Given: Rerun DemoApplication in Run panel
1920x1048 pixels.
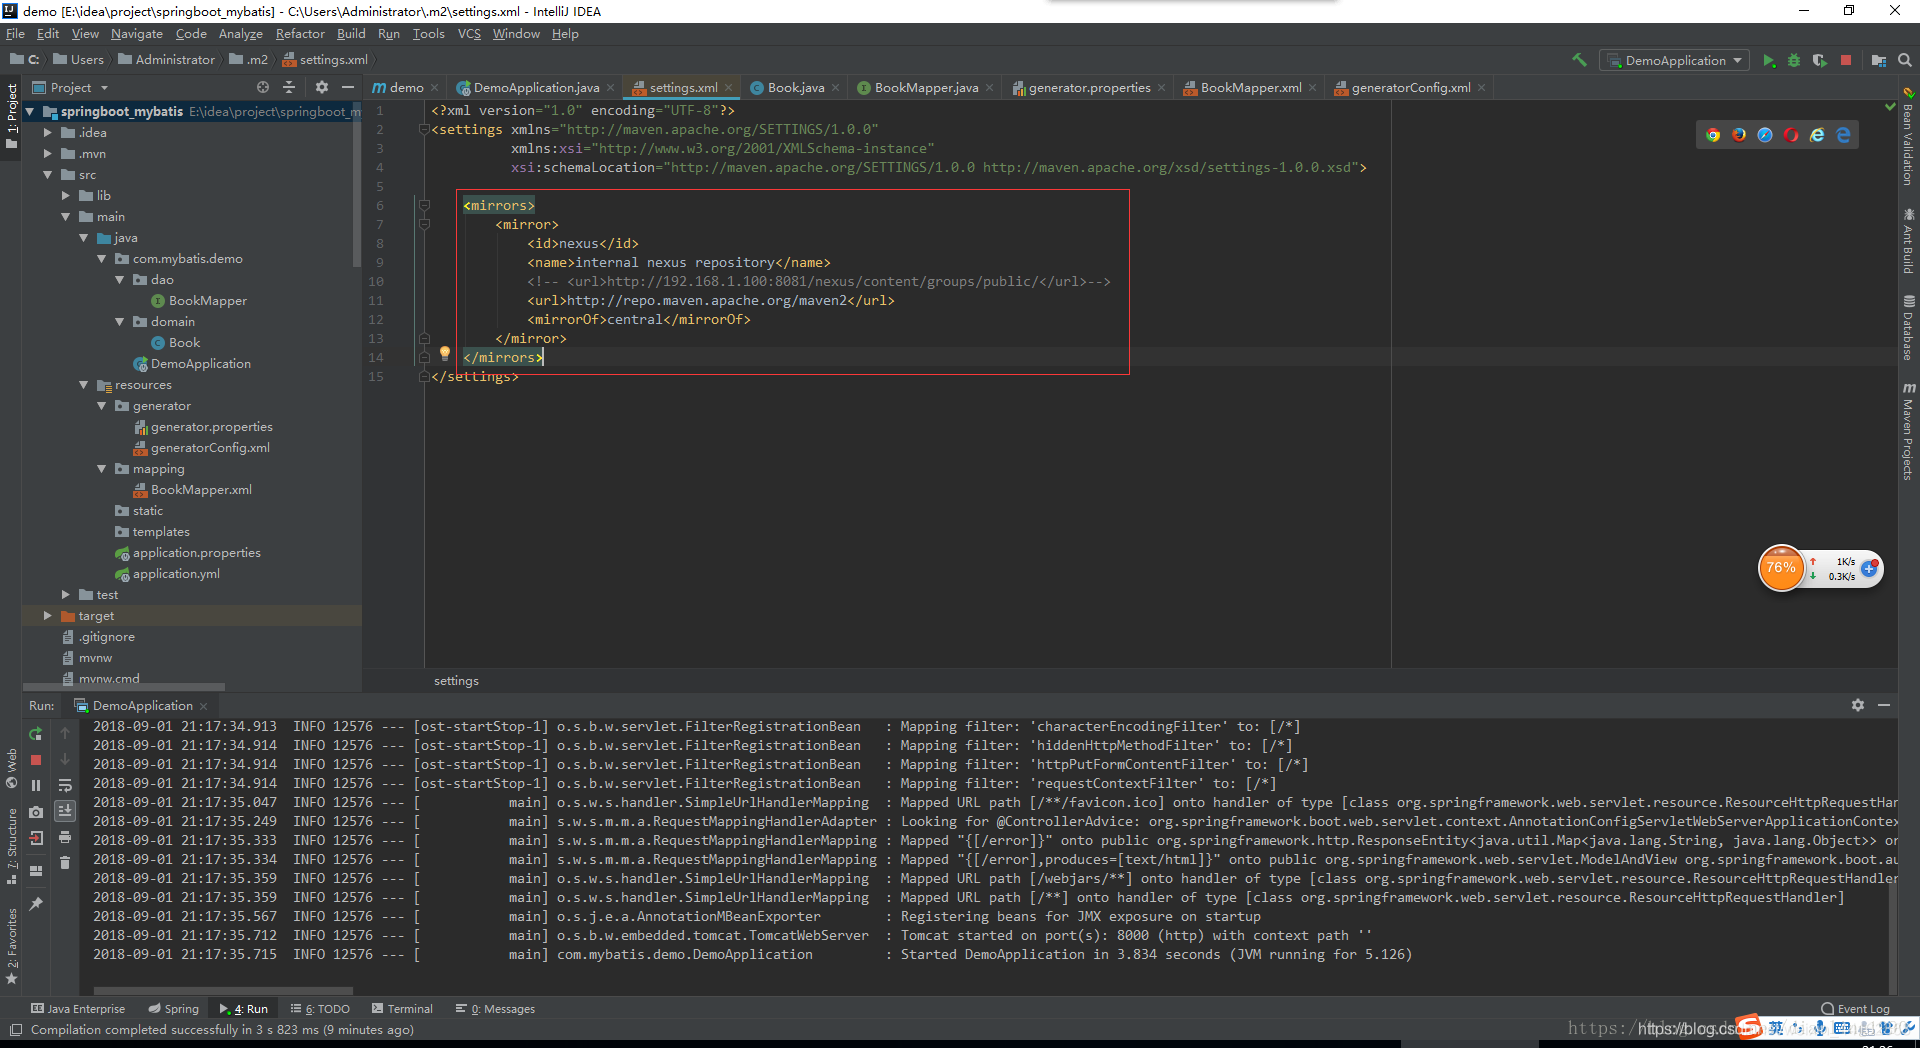Looking at the screenshot, I should [x=36, y=734].
